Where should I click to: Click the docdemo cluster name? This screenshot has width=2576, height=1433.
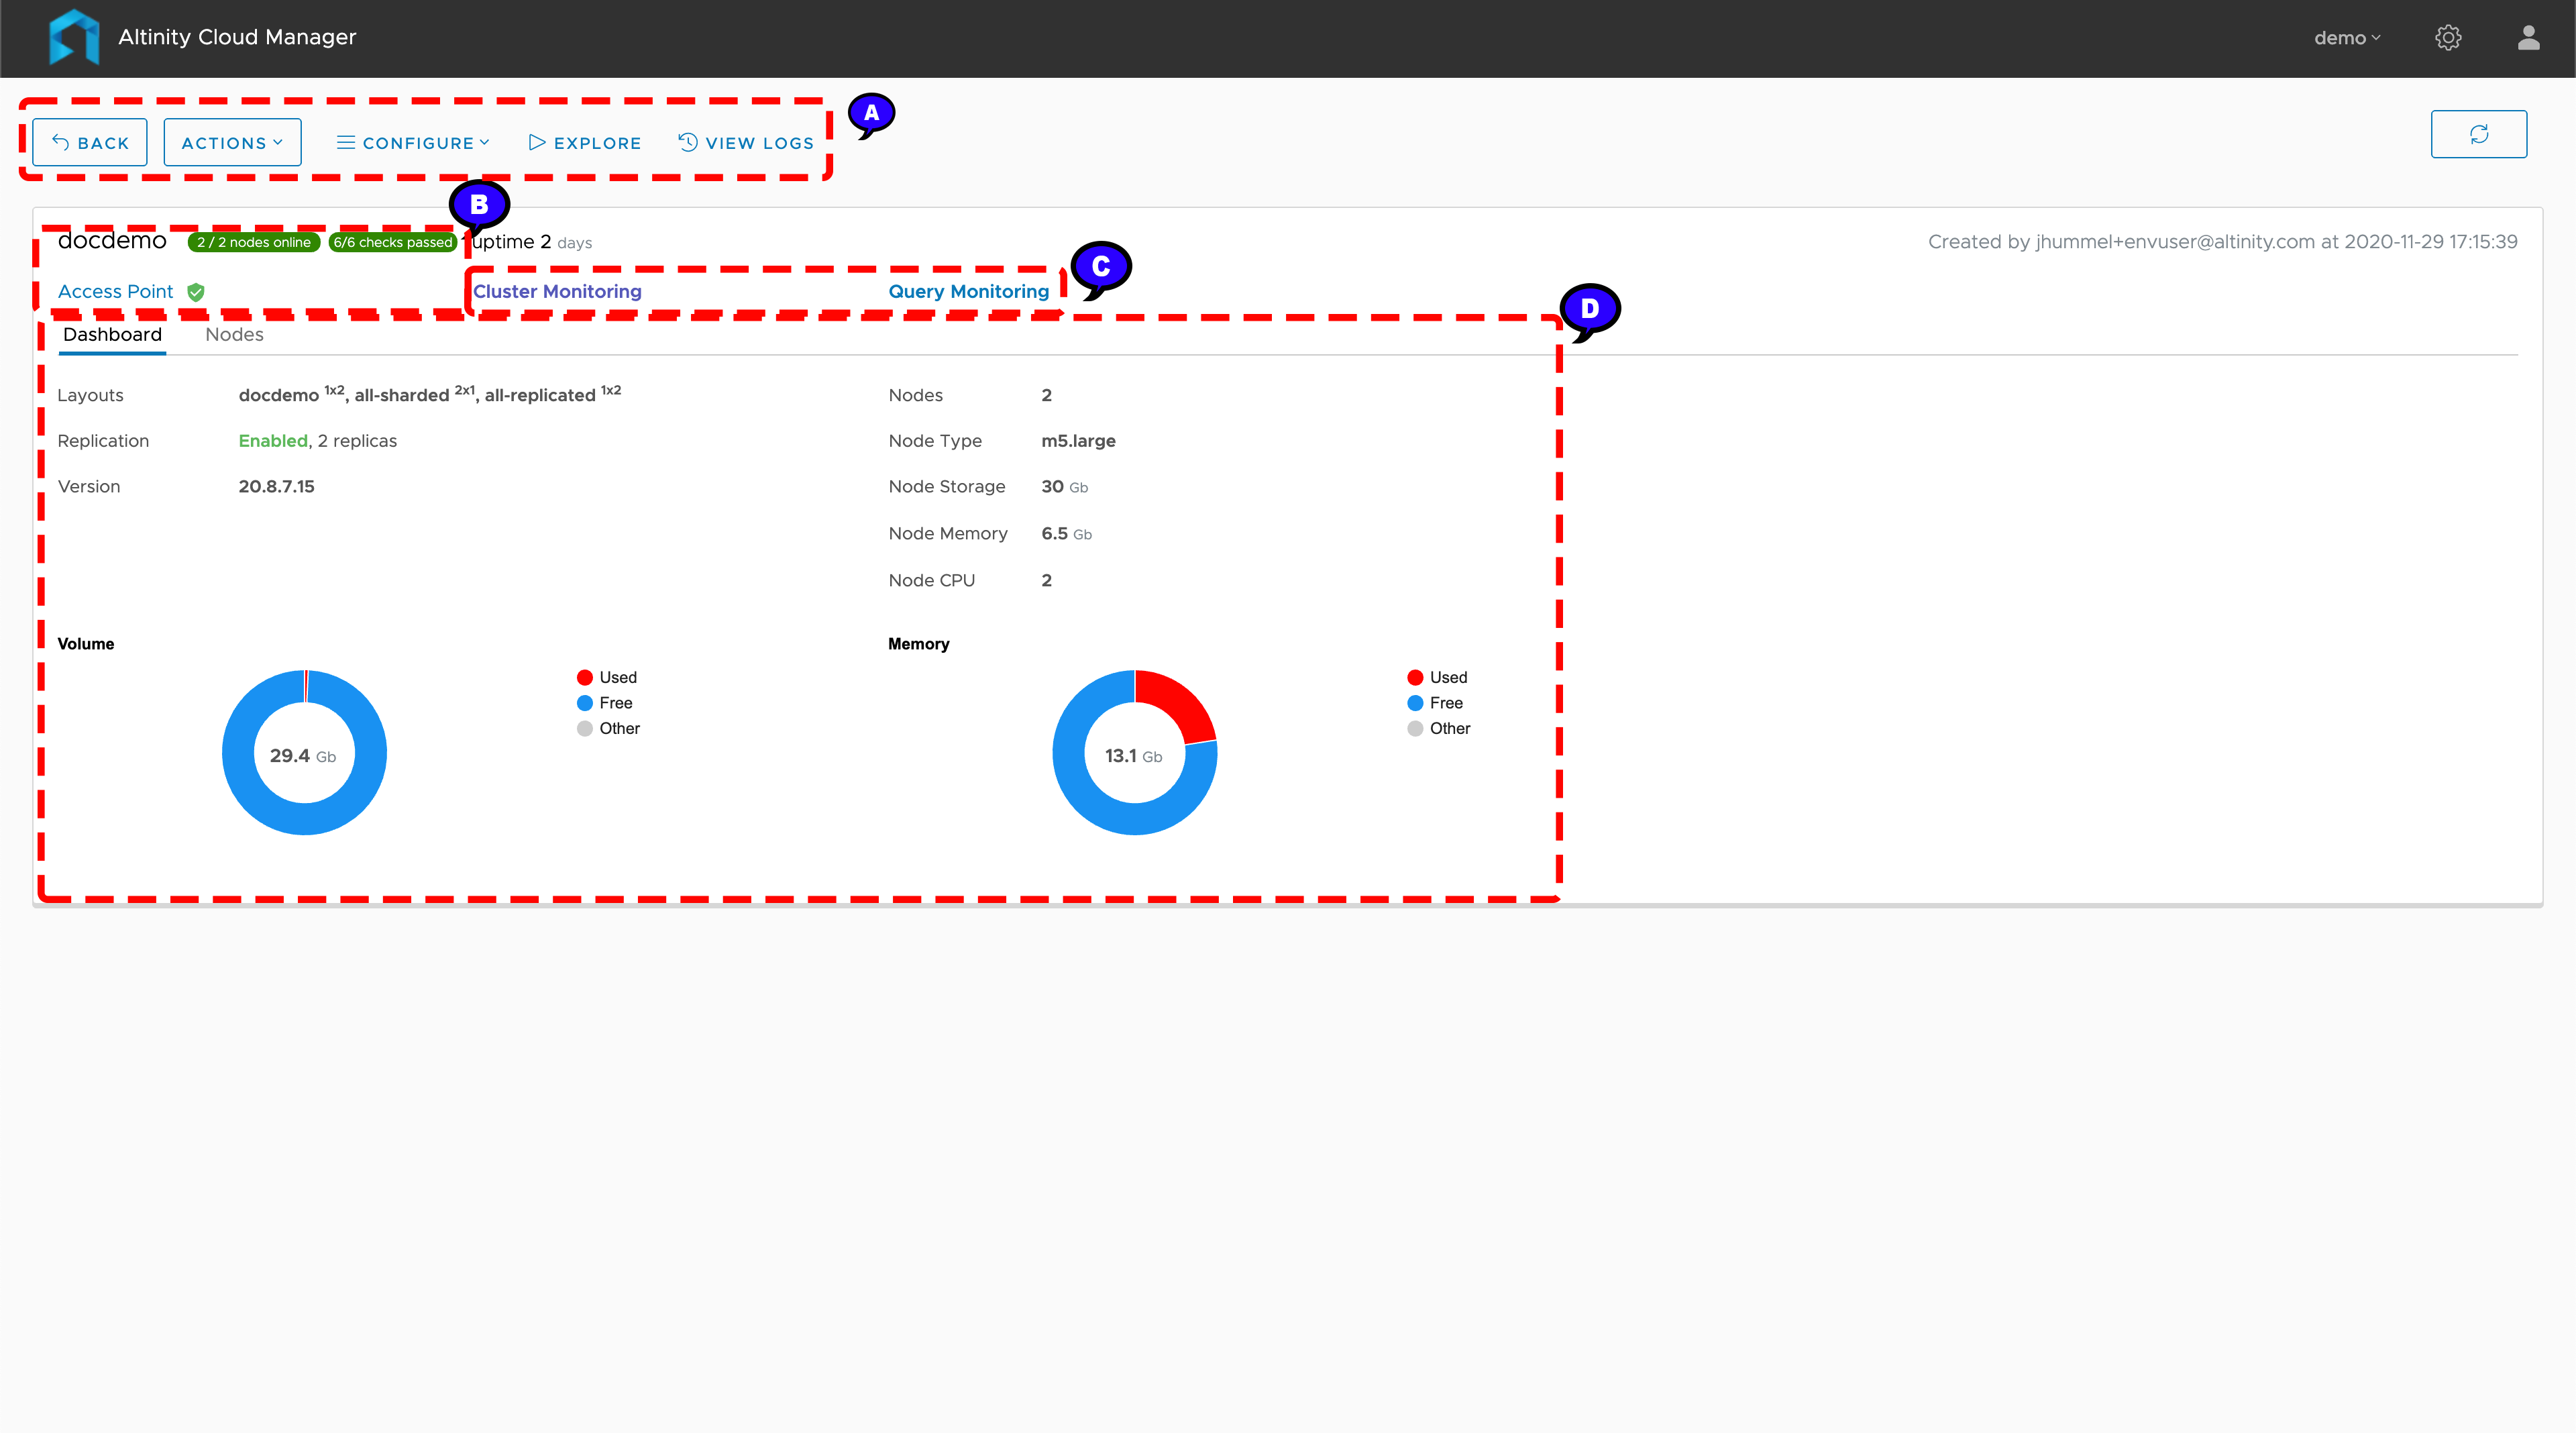click(112, 240)
